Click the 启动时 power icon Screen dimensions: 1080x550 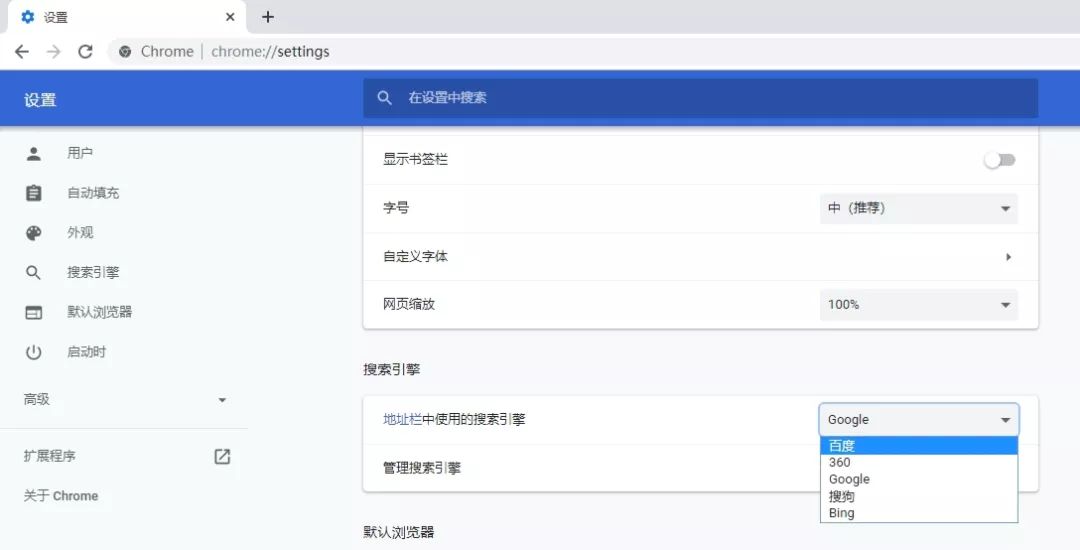click(x=34, y=352)
